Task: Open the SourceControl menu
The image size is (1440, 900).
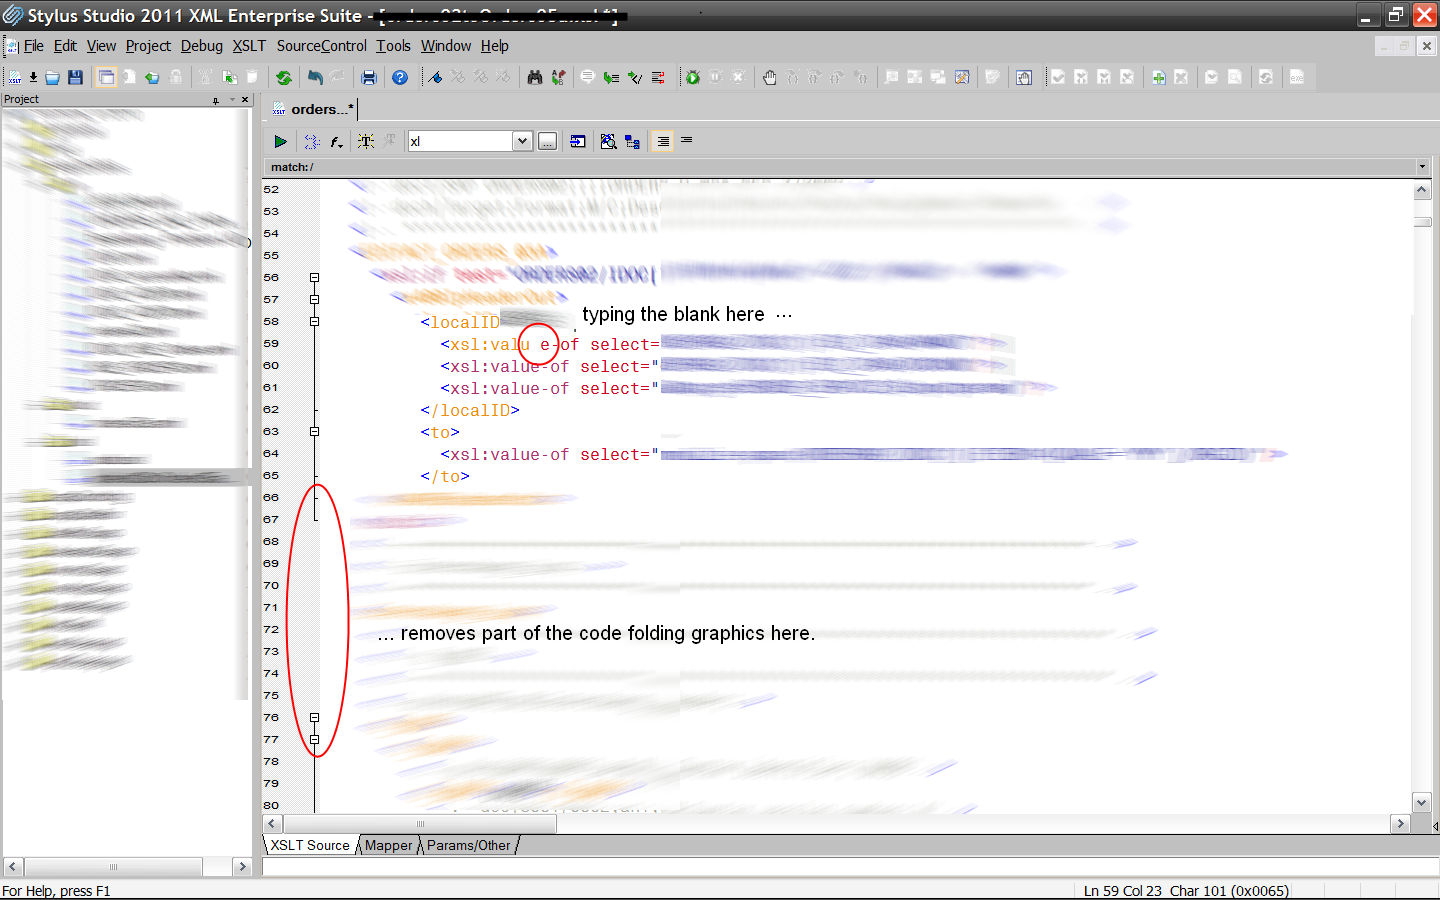Action: click(321, 46)
